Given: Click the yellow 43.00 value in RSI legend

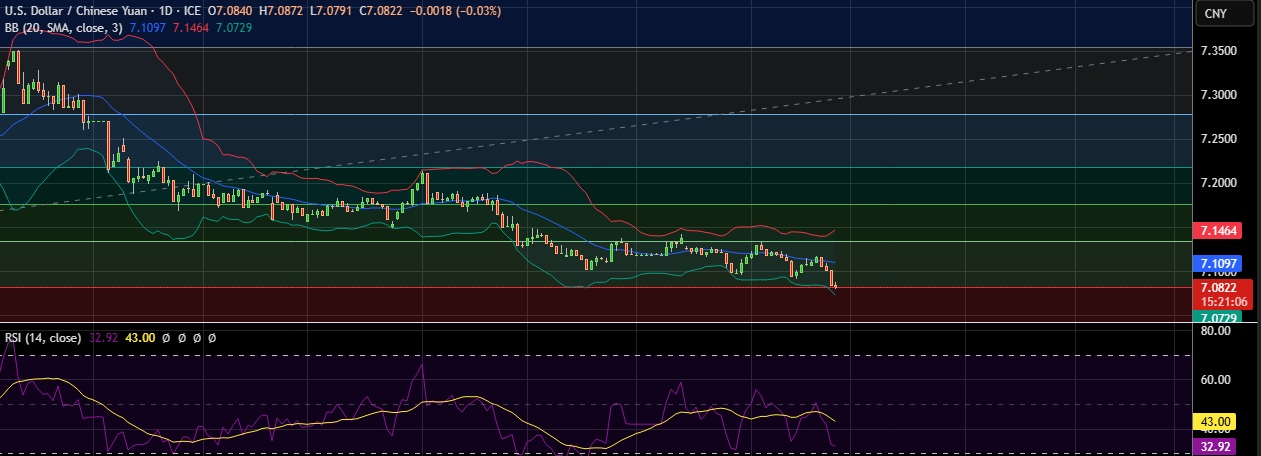Looking at the screenshot, I should (137, 338).
